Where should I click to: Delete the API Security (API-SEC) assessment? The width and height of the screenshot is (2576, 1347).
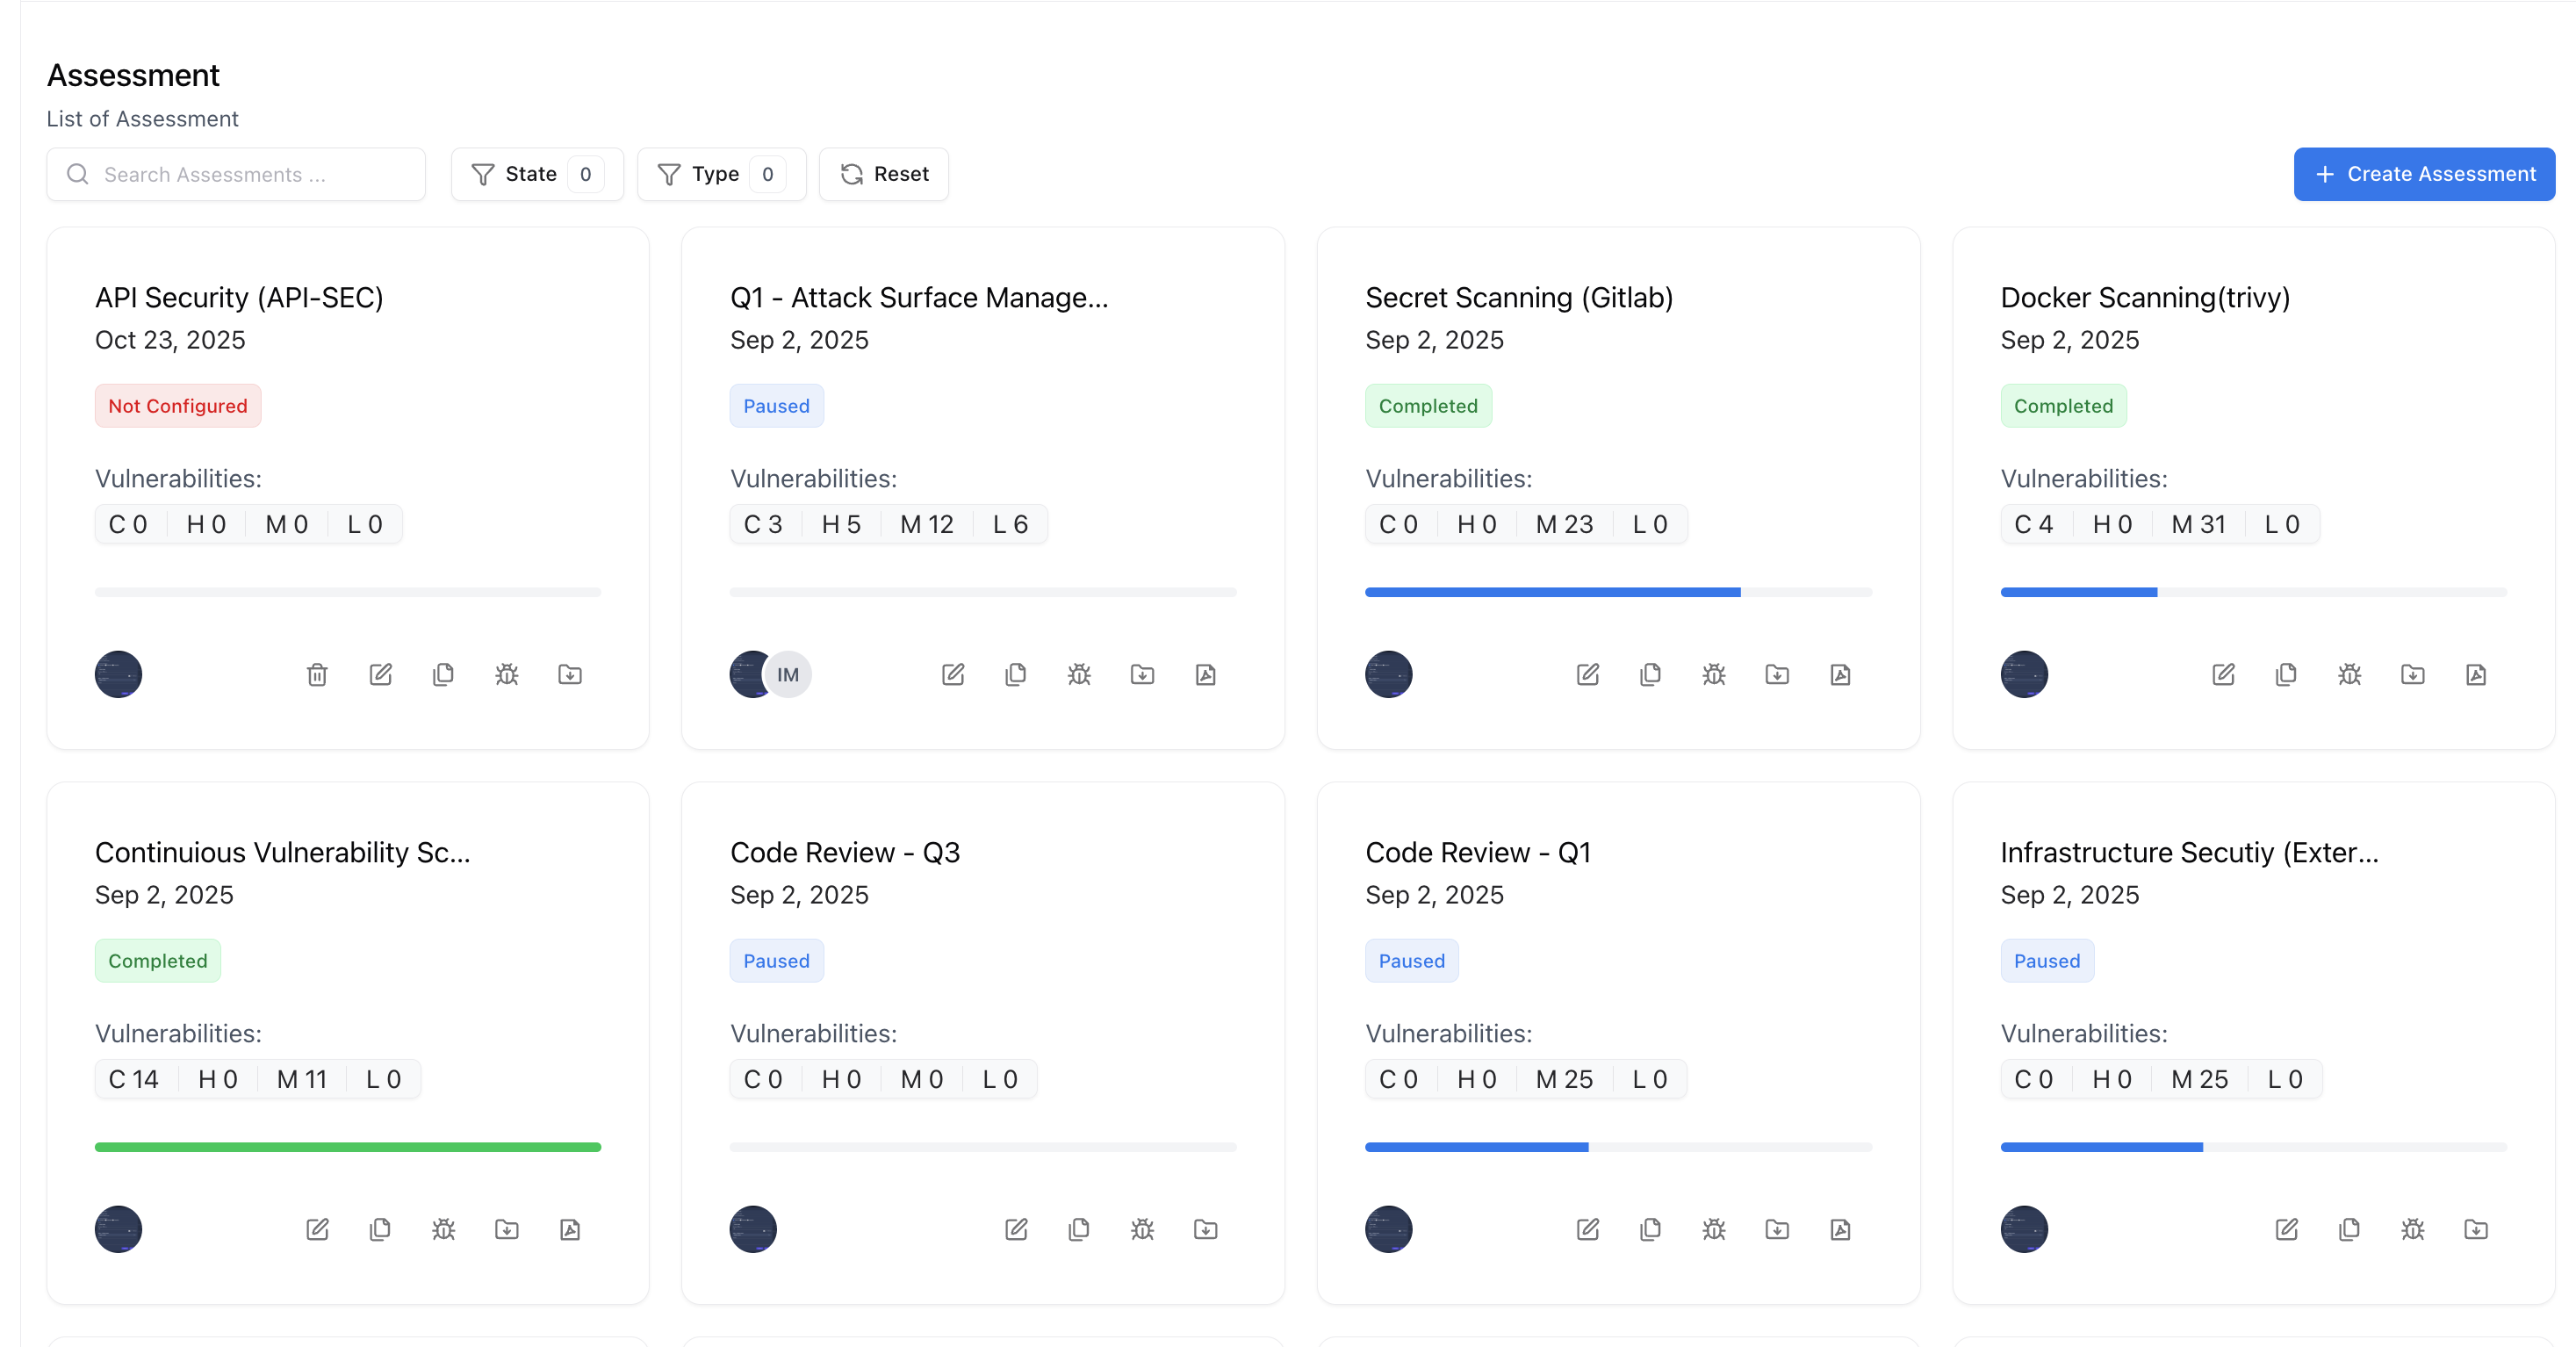pos(318,674)
